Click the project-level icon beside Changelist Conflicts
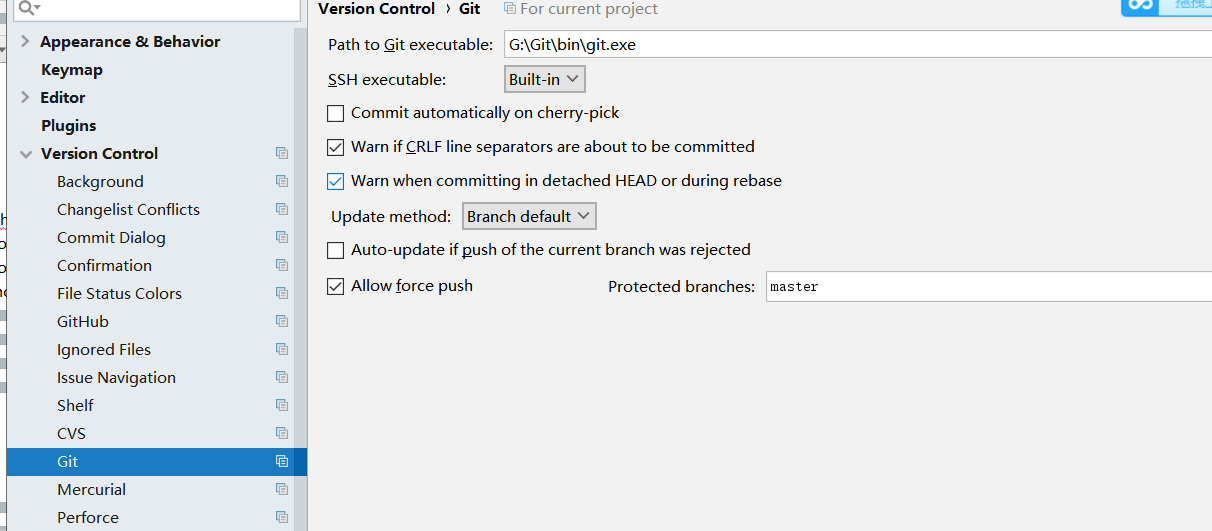Image resolution: width=1212 pixels, height=531 pixels. point(282,209)
